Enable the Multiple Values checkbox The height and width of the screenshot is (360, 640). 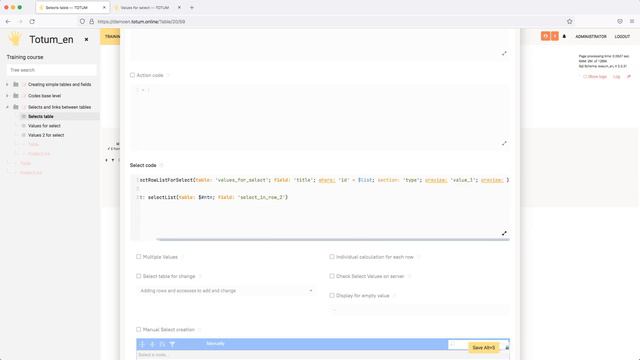coord(139,257)
